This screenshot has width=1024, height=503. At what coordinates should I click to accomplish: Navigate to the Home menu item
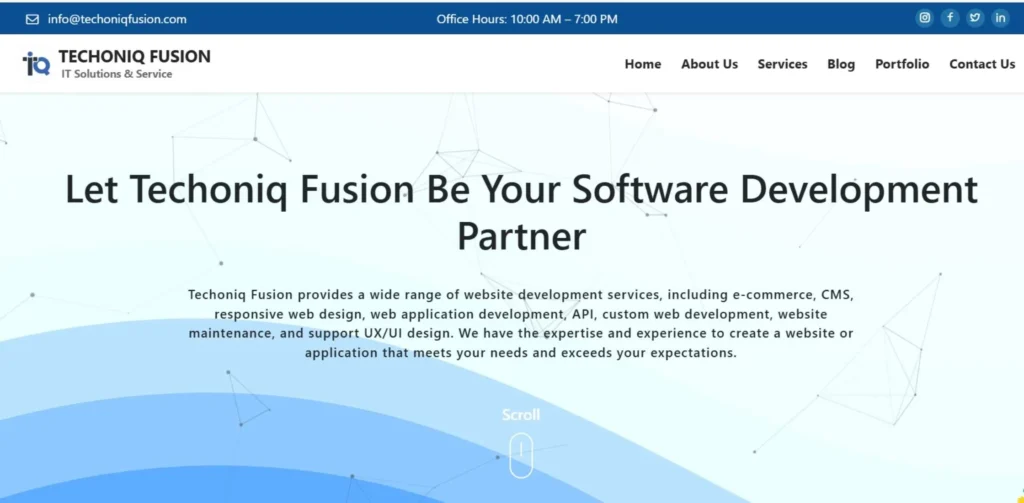(643, 64)
